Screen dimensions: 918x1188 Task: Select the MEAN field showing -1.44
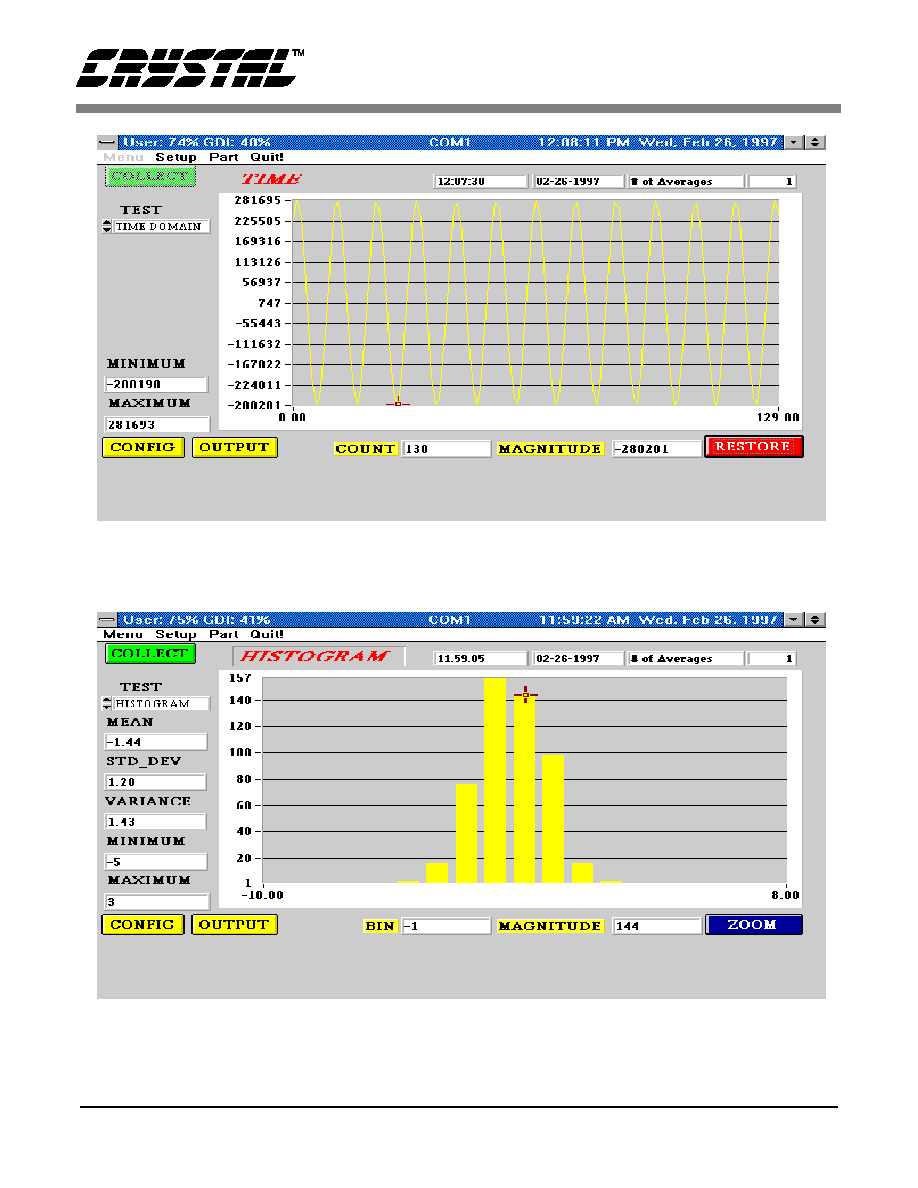[156, 742]
